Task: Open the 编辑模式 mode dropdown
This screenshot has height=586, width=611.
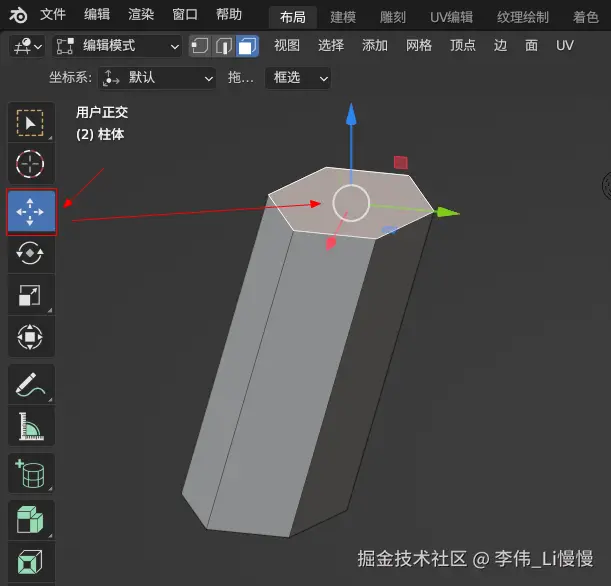Action: click(117, 46)
